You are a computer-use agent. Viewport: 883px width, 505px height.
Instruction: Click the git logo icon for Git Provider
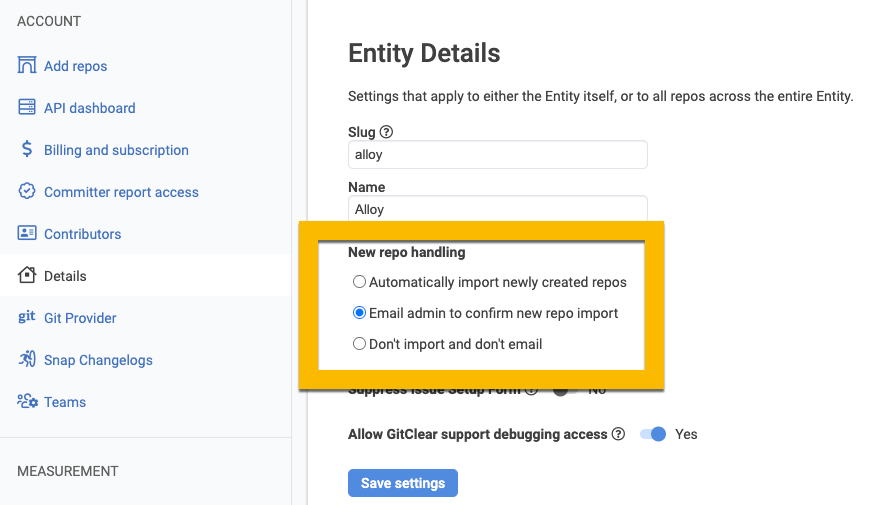click(27, 318)
